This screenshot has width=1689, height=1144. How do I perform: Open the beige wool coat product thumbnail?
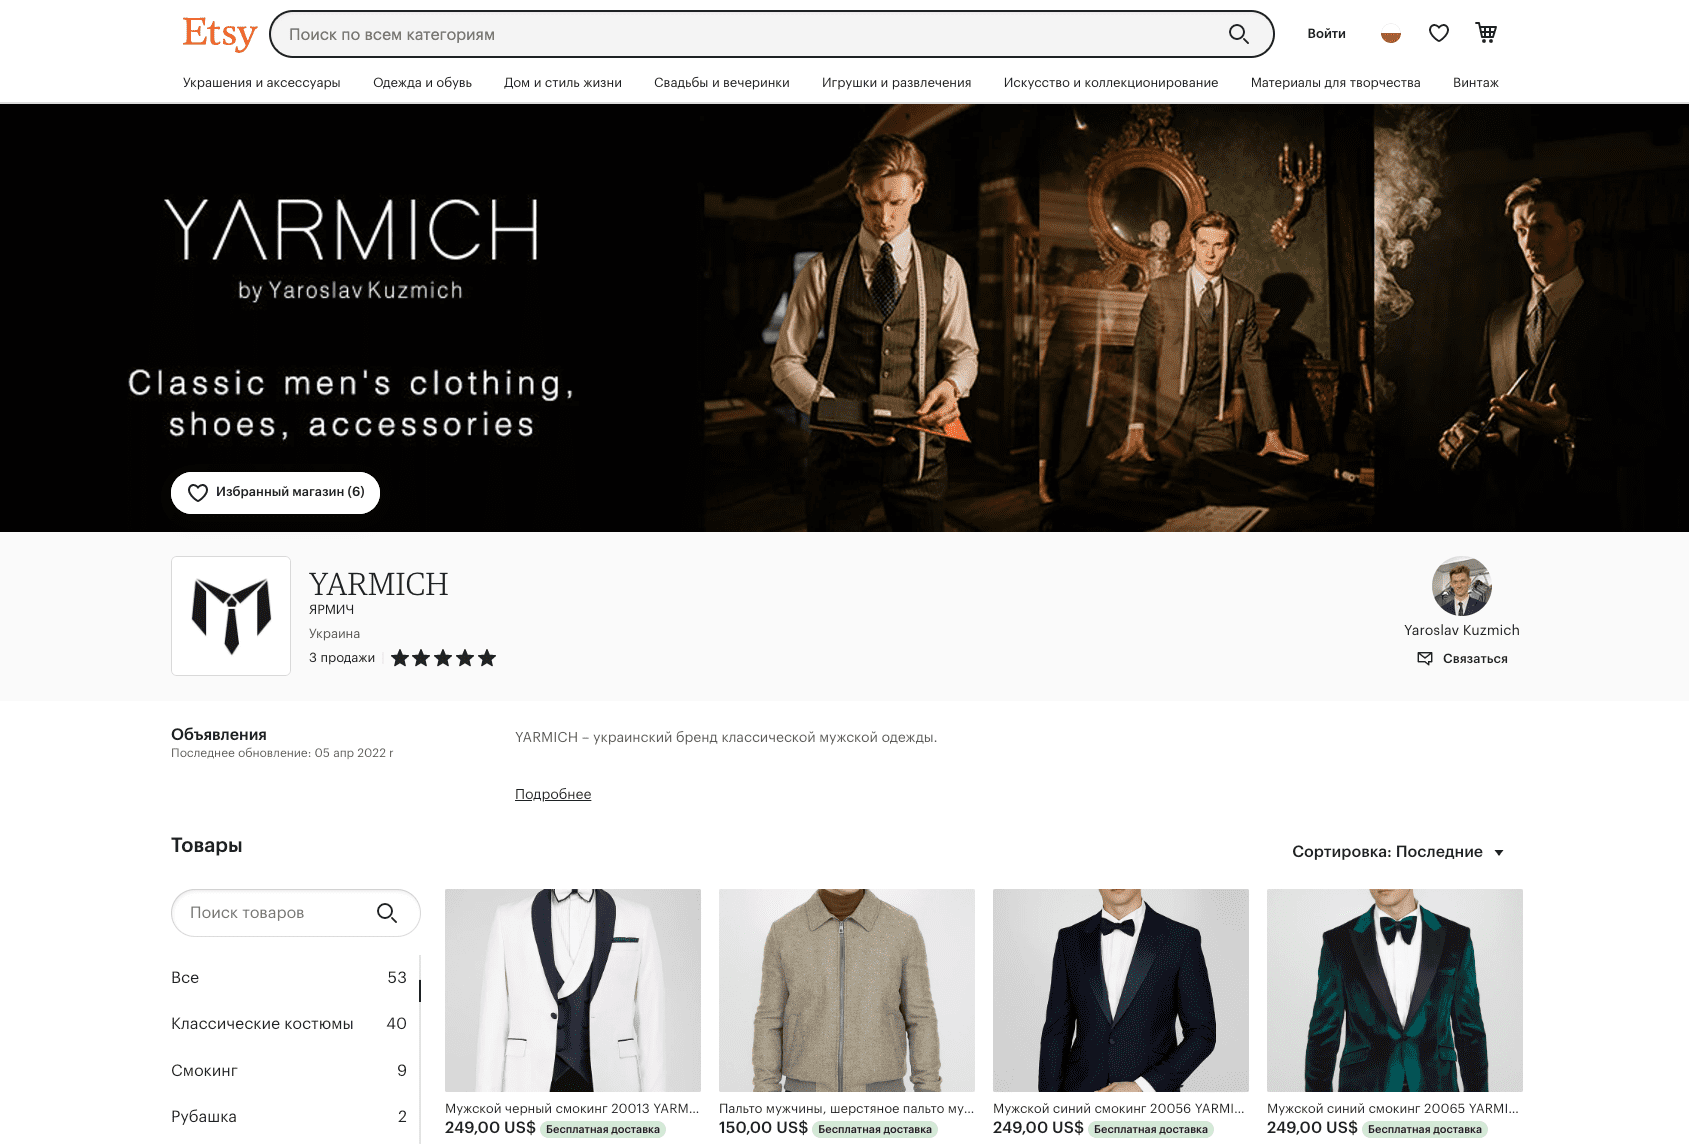(x=847, y=990)
